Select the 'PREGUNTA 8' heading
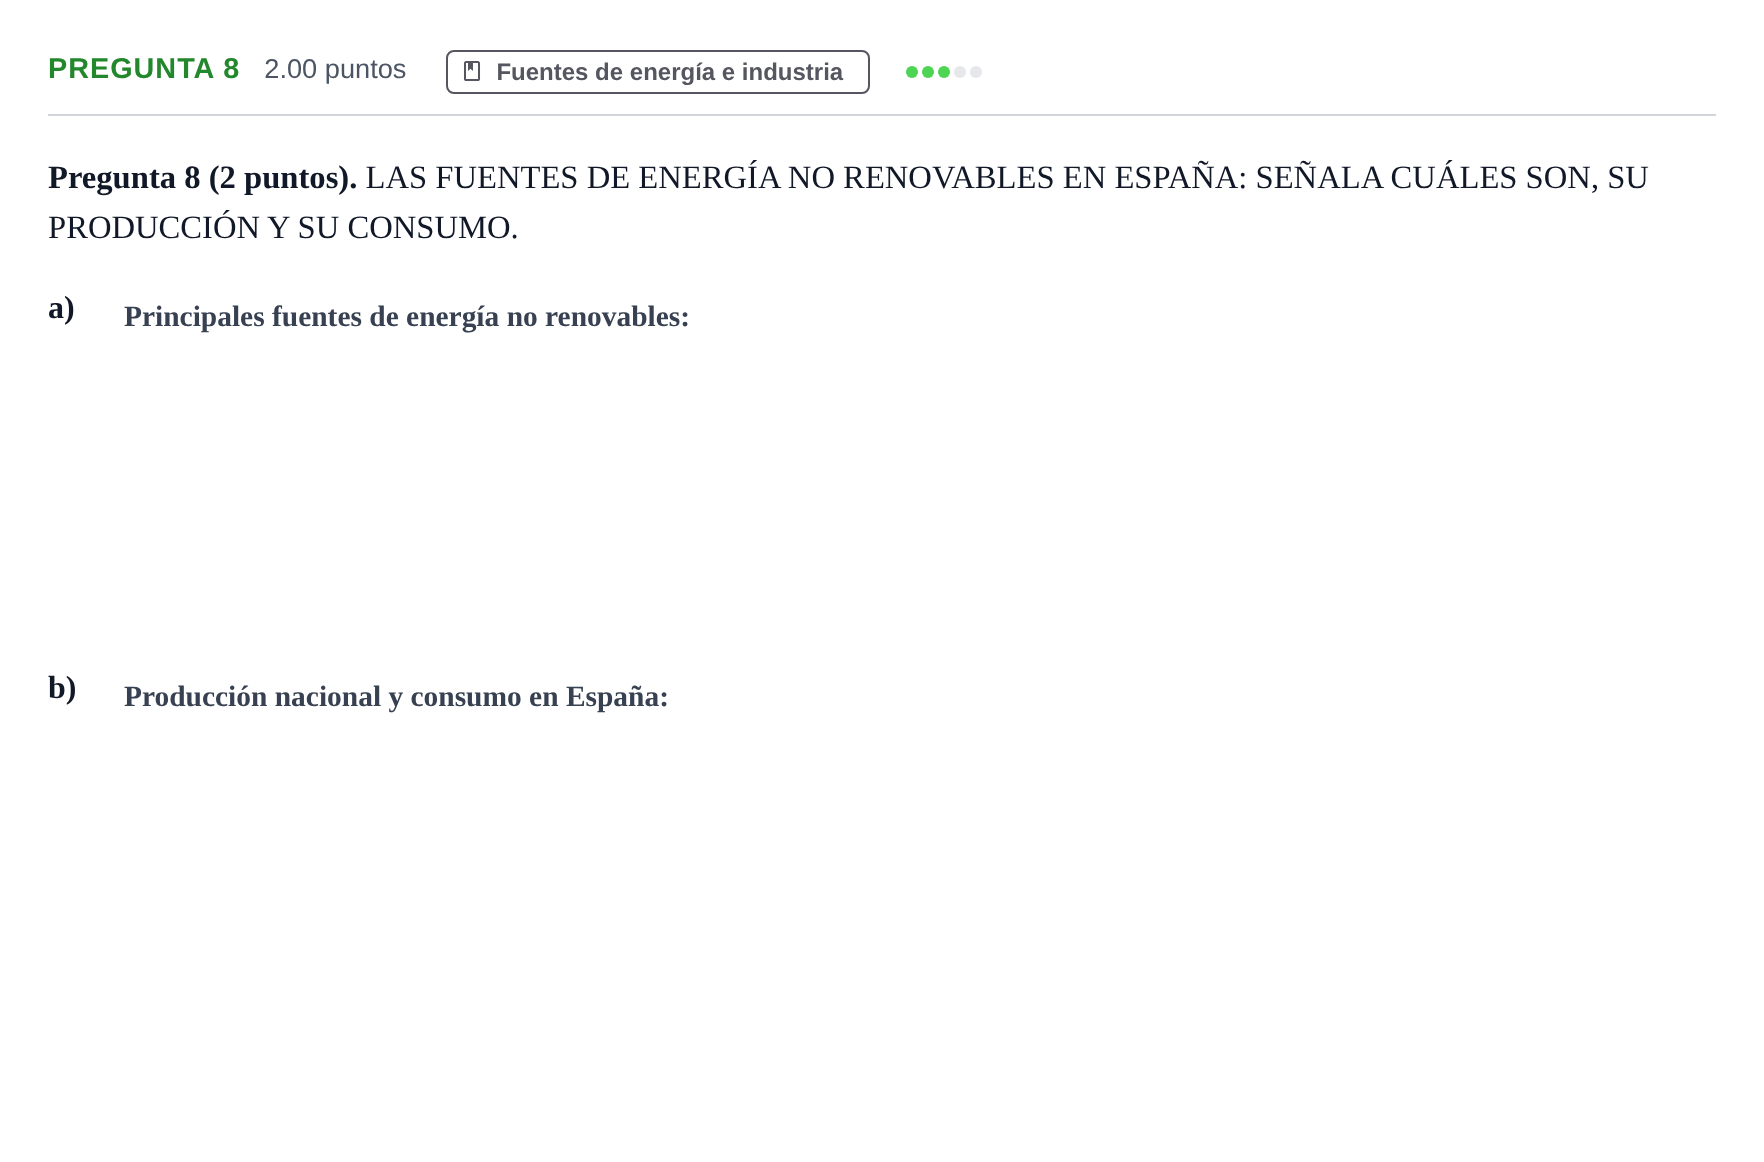Viewport: 1764px width, 1162px height. click(x=144, y=69)
